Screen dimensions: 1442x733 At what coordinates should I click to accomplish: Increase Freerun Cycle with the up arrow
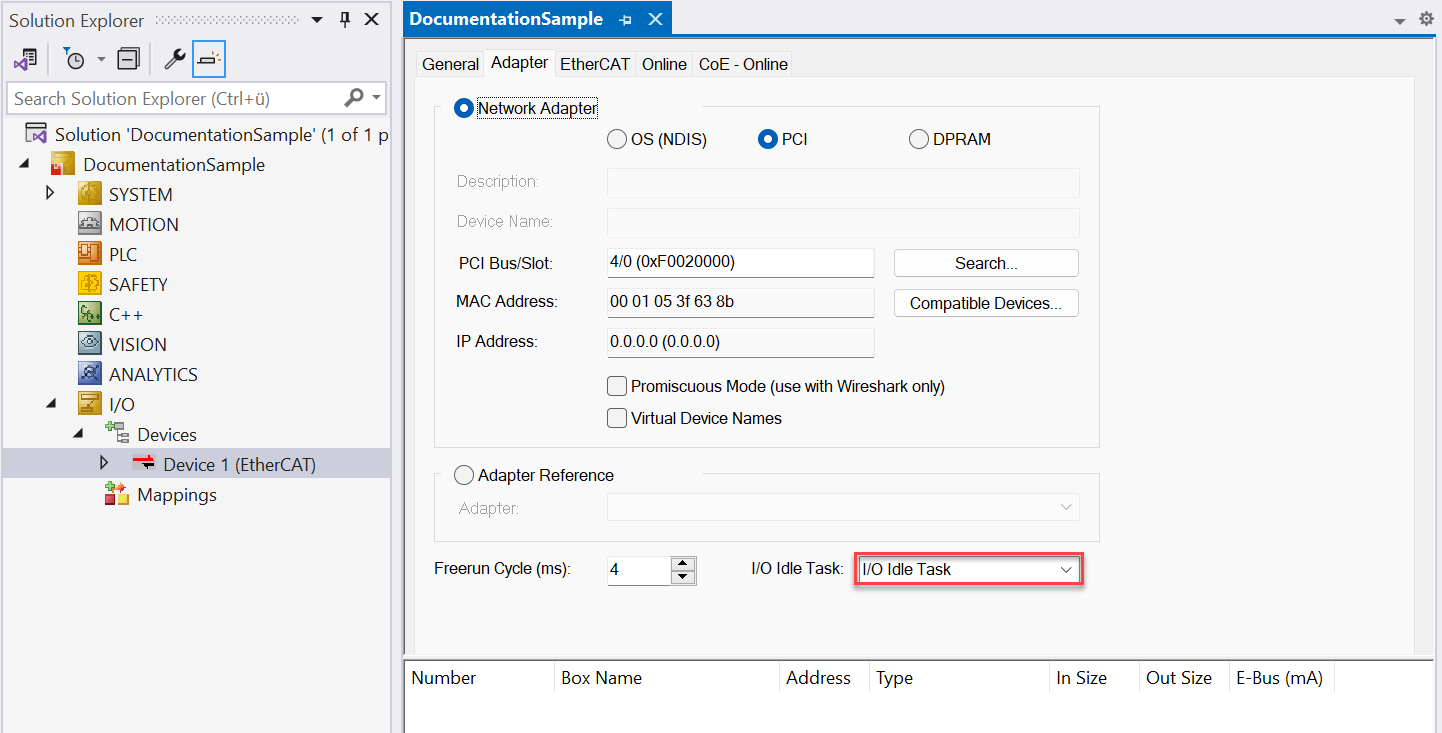pos(683,563)
